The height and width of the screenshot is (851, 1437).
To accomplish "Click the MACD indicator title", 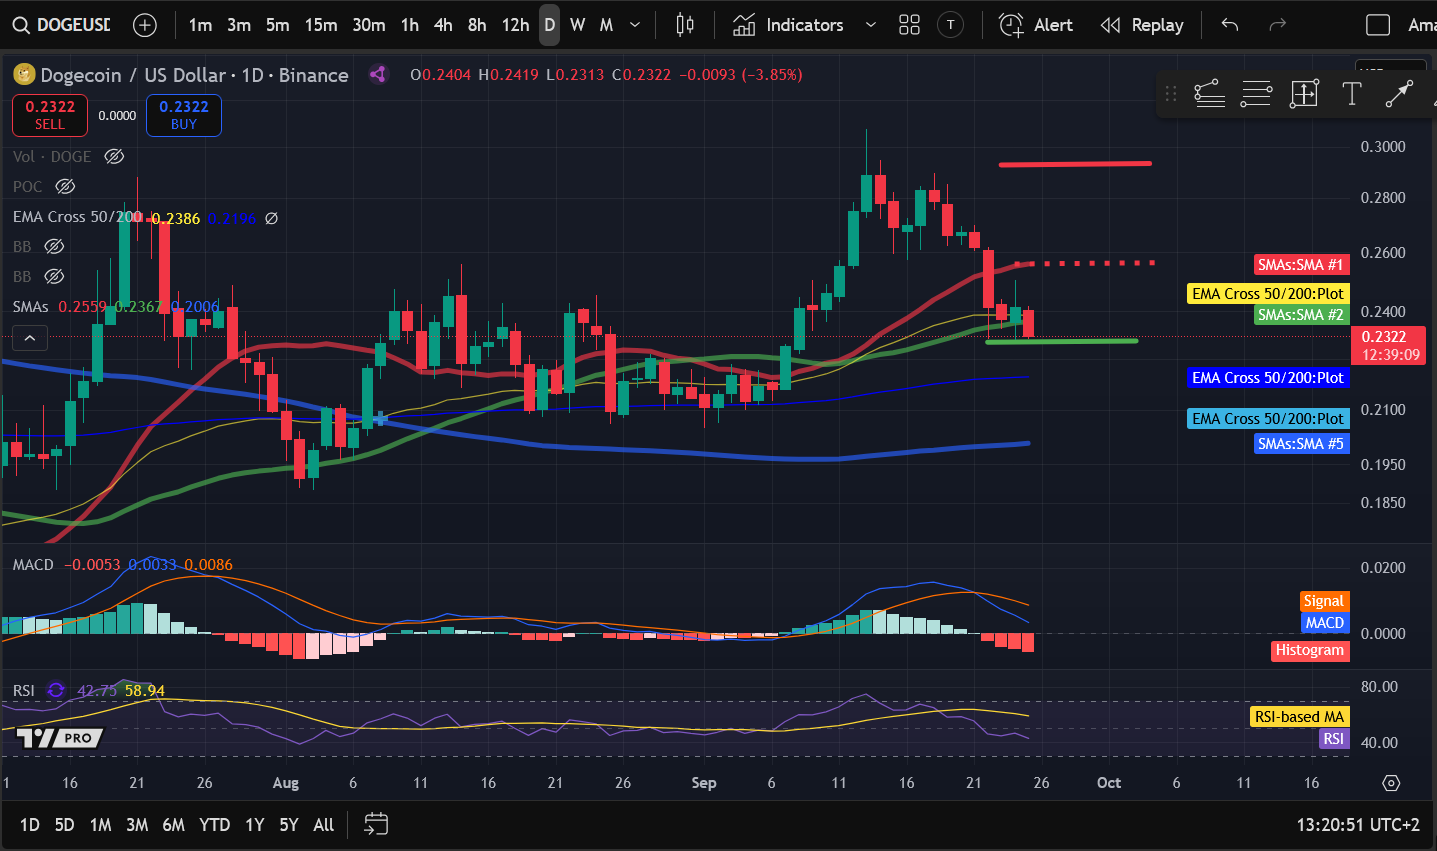I will [x=33, y=565].
